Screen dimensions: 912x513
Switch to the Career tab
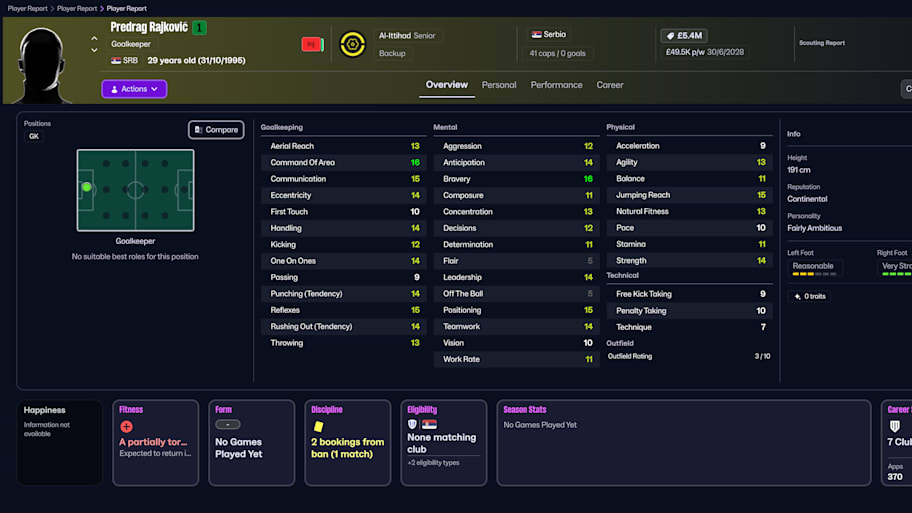tap(610, 85)
